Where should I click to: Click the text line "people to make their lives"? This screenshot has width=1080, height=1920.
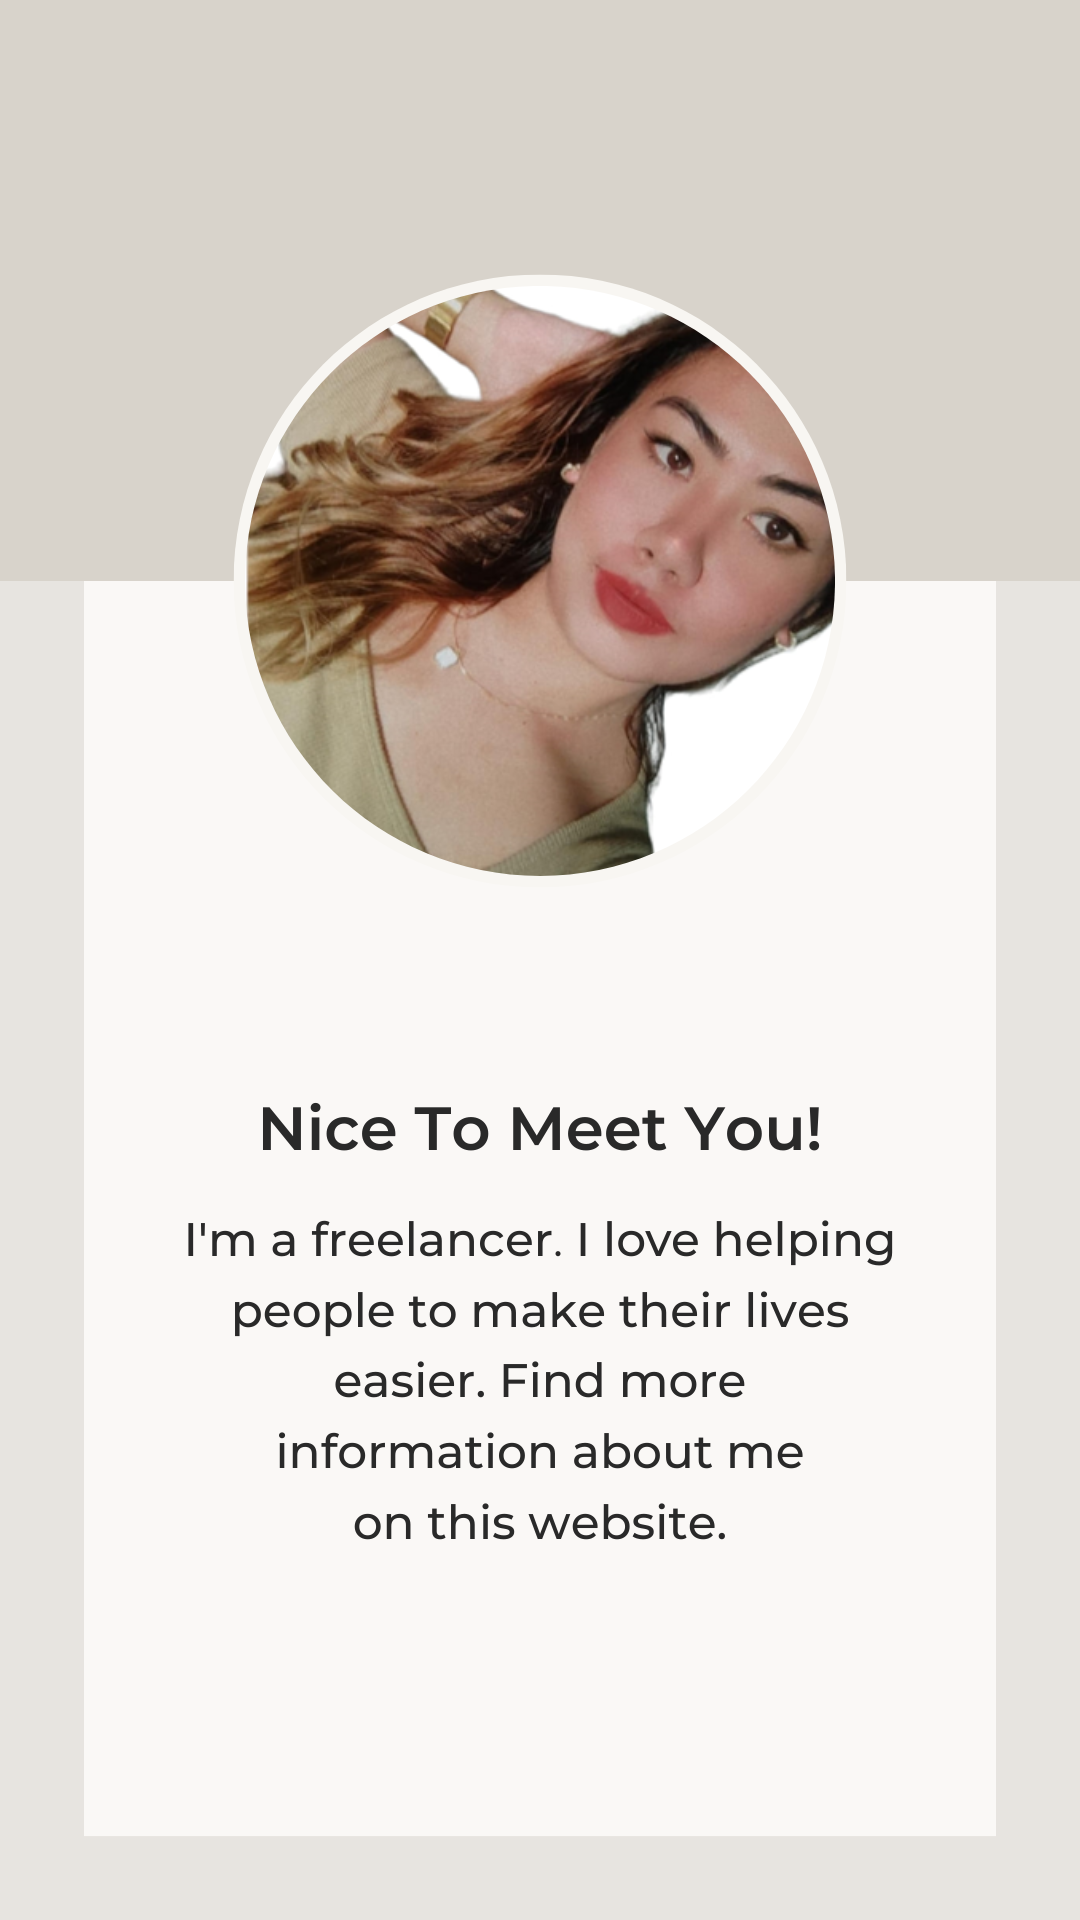[540, 1311]
